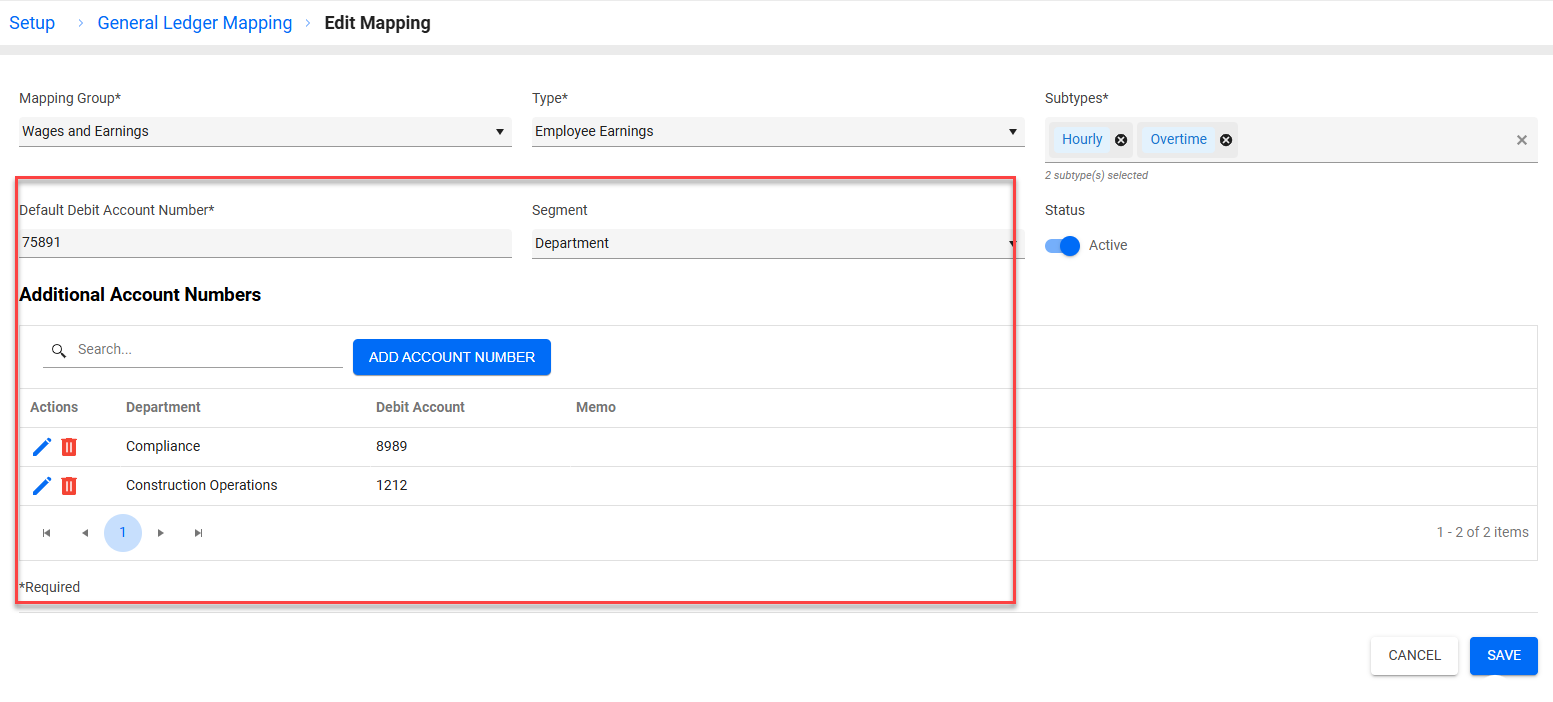The height and width of the screenshot is (702, 1553).
Task: Sort by the Department column header
Action: tap(163, 408)
